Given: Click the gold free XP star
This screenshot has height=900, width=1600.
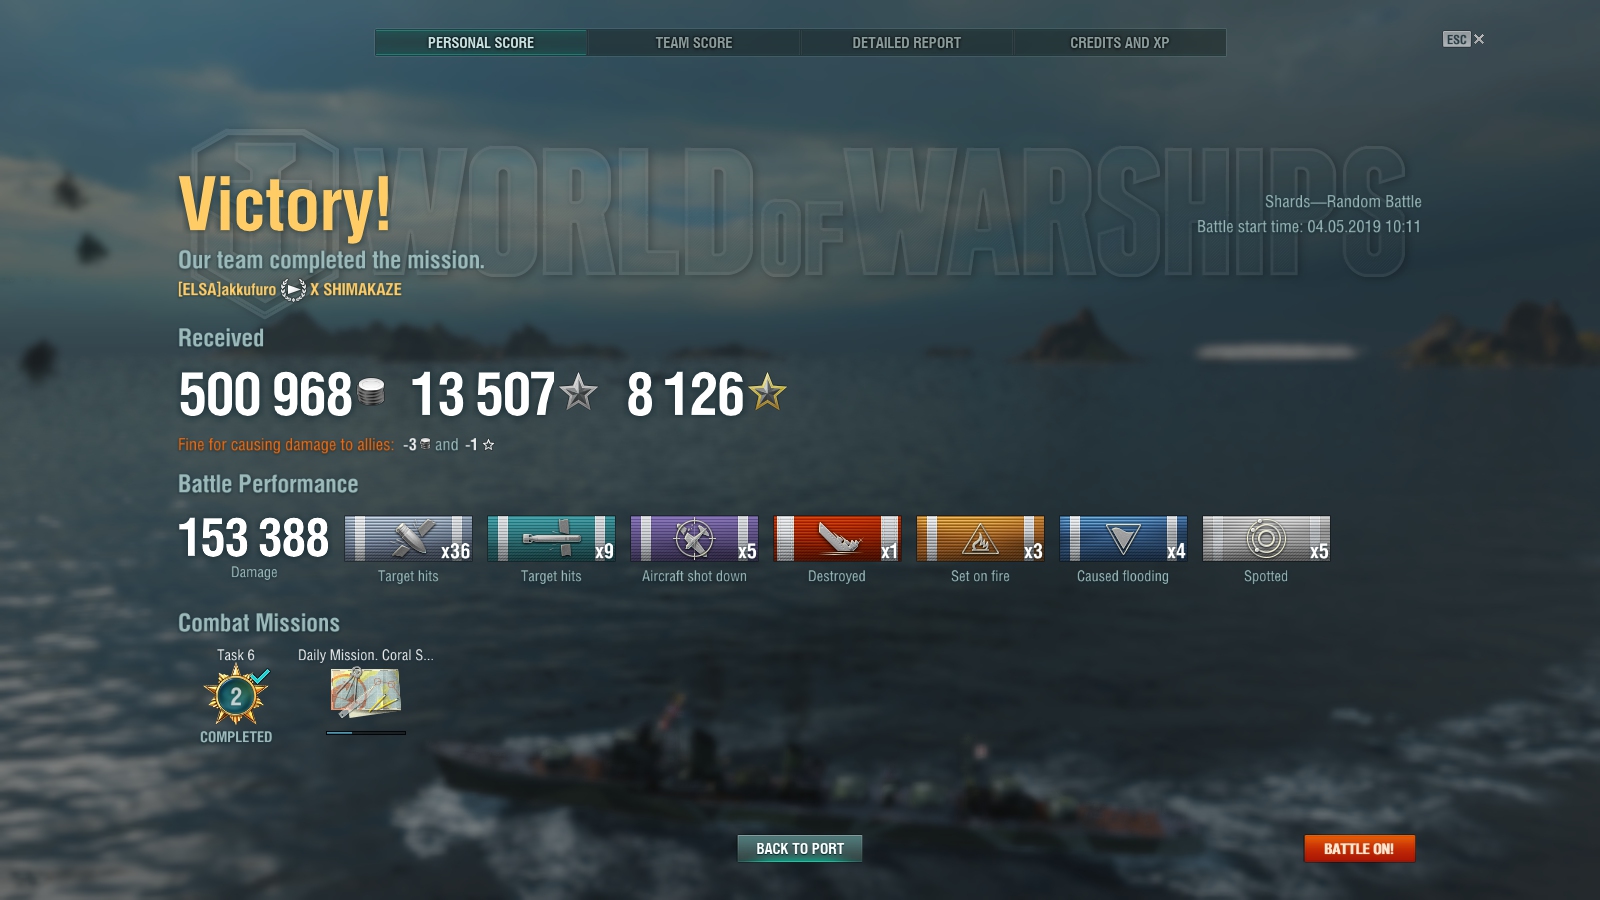Looking at the screenshot, I should tap(768, 392).
